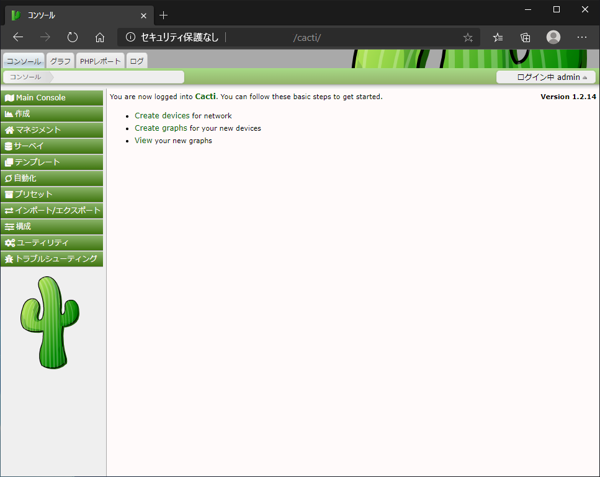Expand the 作成 sidebar menu
This screenshot has height=477, width=600.
pos(52,114)
